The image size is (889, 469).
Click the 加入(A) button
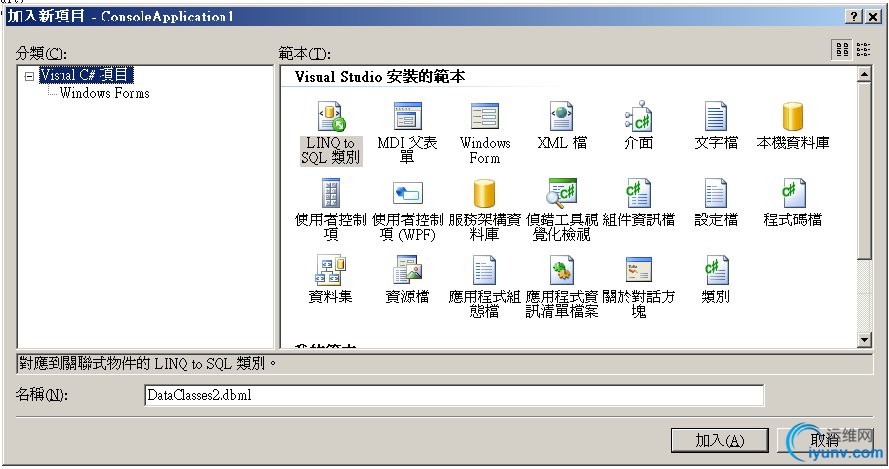point(719,440)
